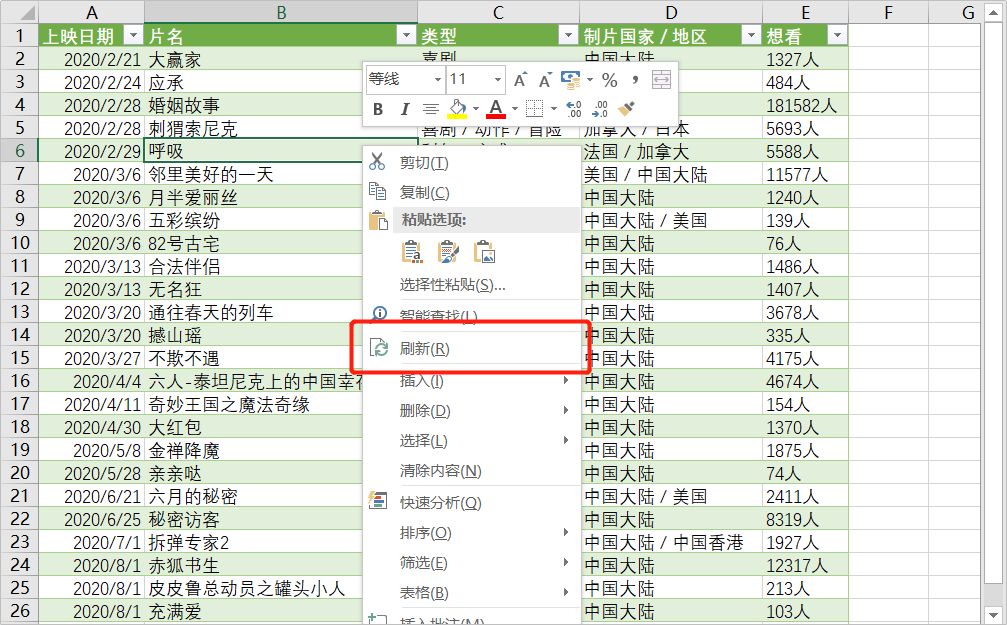The height and width of the screenshot is (625, 1007).
Task: Click the borders icon in mini toolbar
Action: tap(534, 109)
